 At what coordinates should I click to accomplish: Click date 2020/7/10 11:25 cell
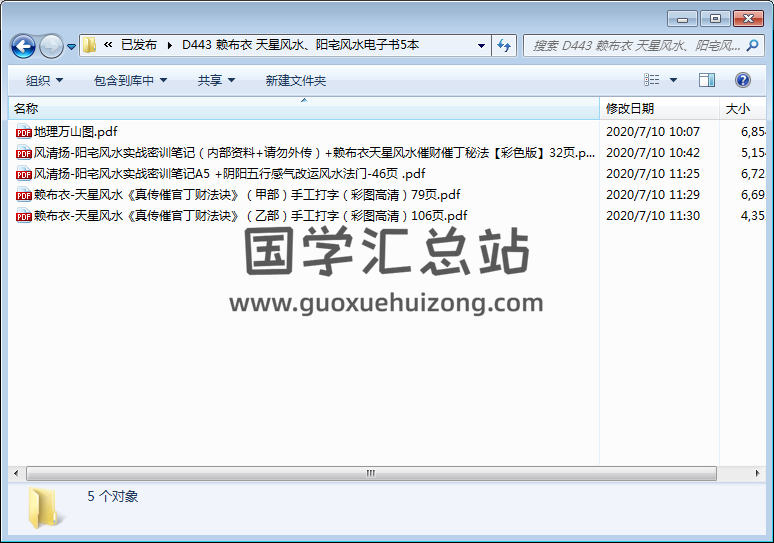pyautogui.click(x=653, y=174)
